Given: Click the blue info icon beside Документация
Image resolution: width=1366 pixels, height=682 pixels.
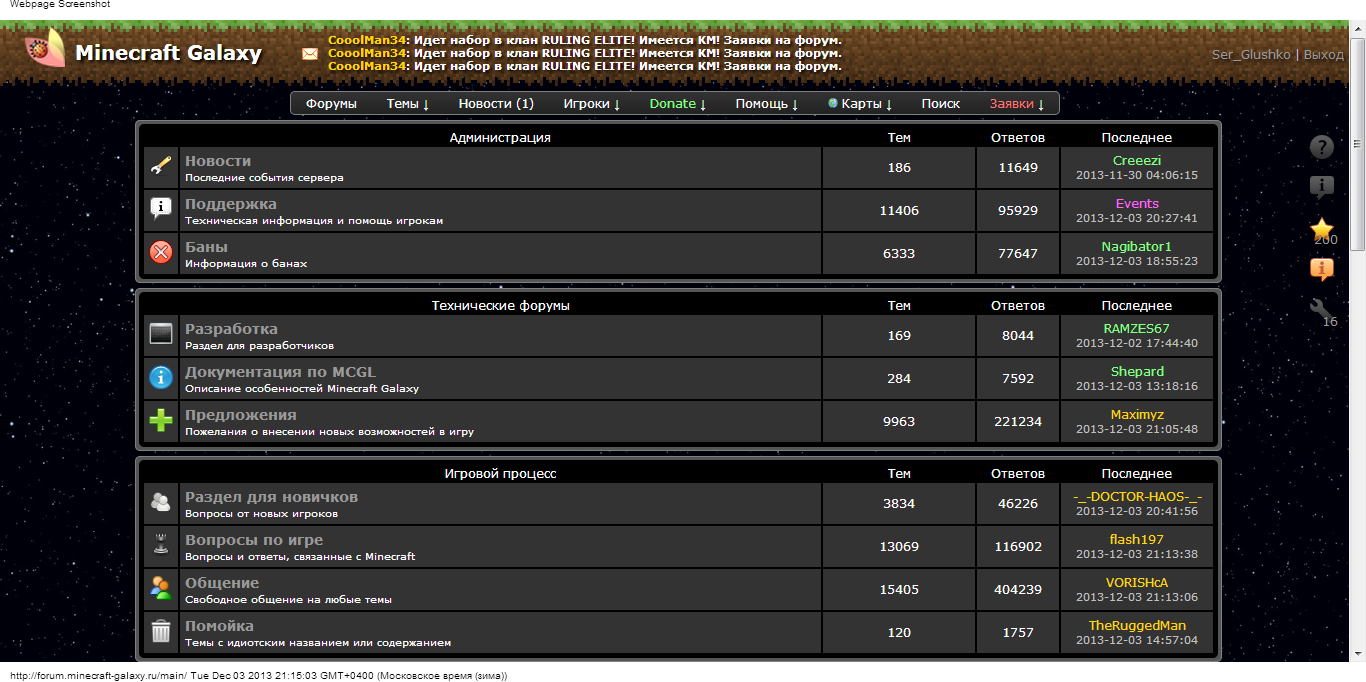Looking at the screenshot, I should [x=161, y=377].
